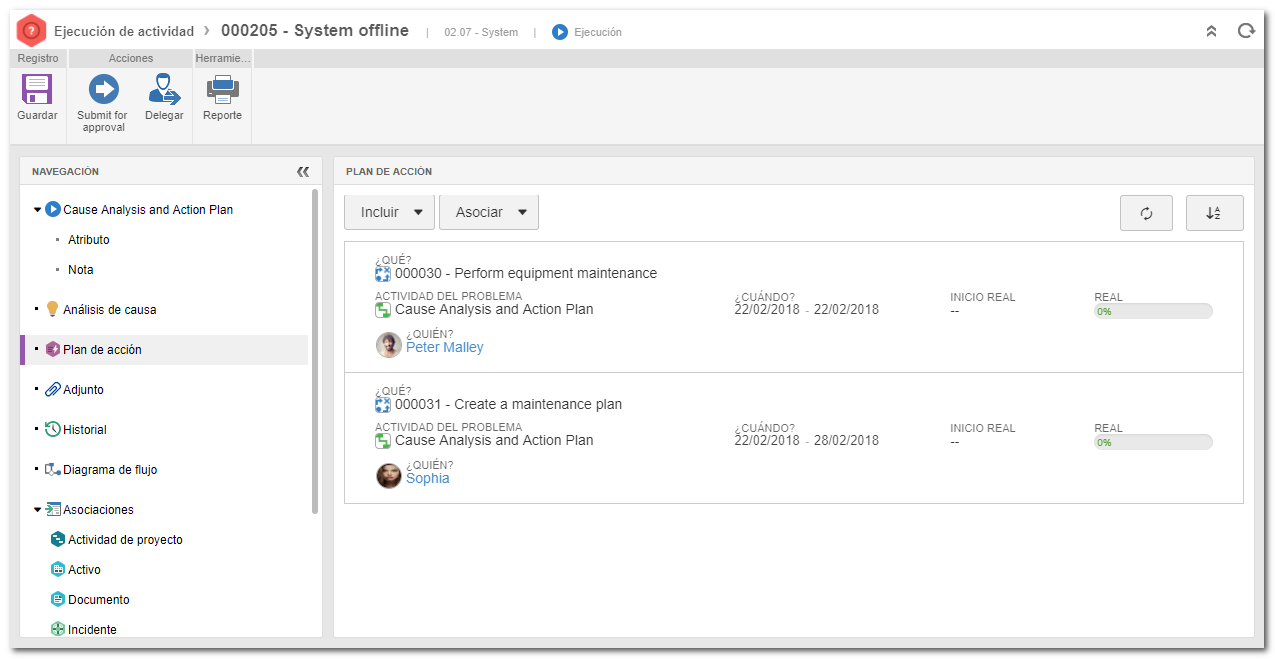Click the Asociaciones list icon
Image resolution: width=1275 pixels, height=659 pixels.
tap(54, 510)
